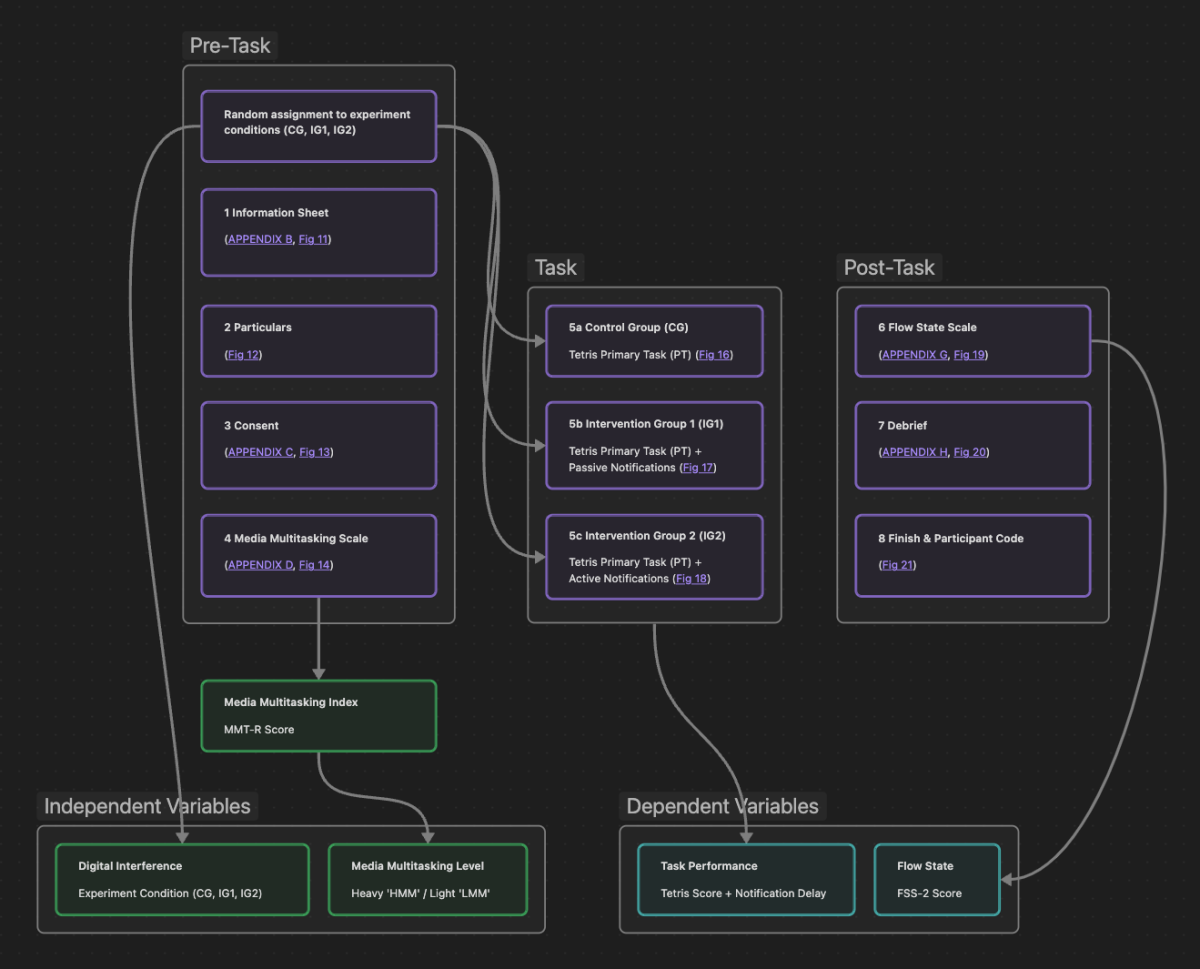Open the APPENDIX D link
The image size is (1200, 969).
click(259, 565)
